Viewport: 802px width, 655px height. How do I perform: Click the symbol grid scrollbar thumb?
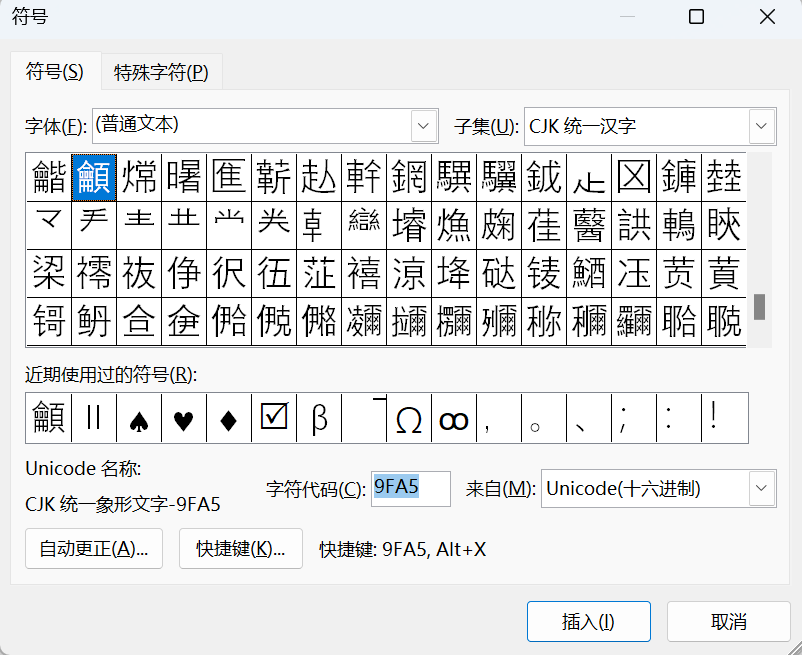point(760,307)
